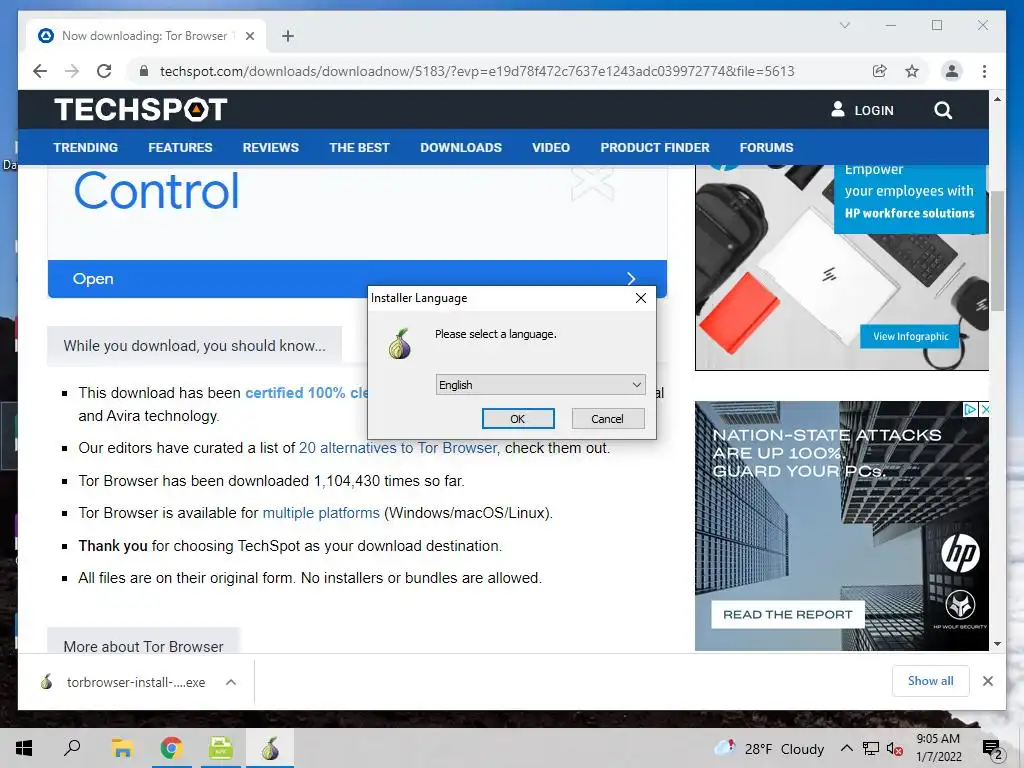The height and width of the screenshot is (768, 1024).
Task: Click the muted volume tray icon
Action: click(x=894, y=749)
